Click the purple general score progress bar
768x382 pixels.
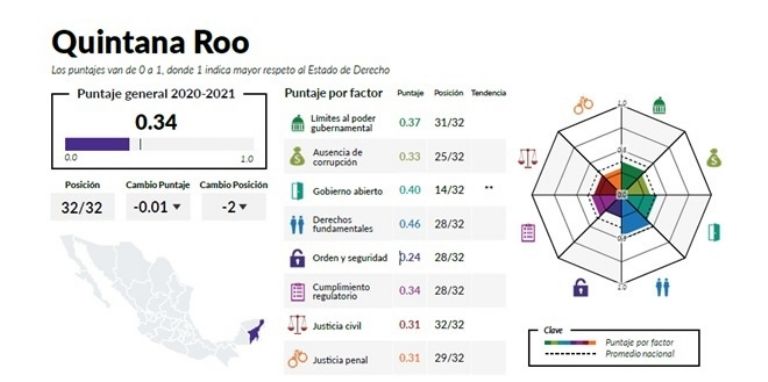(x=97, y=144)
